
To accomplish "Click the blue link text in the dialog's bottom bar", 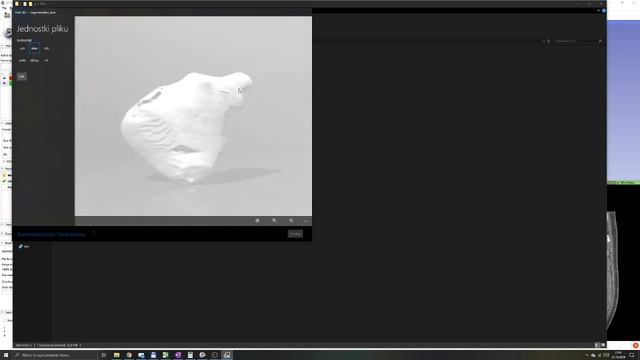I will [x=51, y=234].
